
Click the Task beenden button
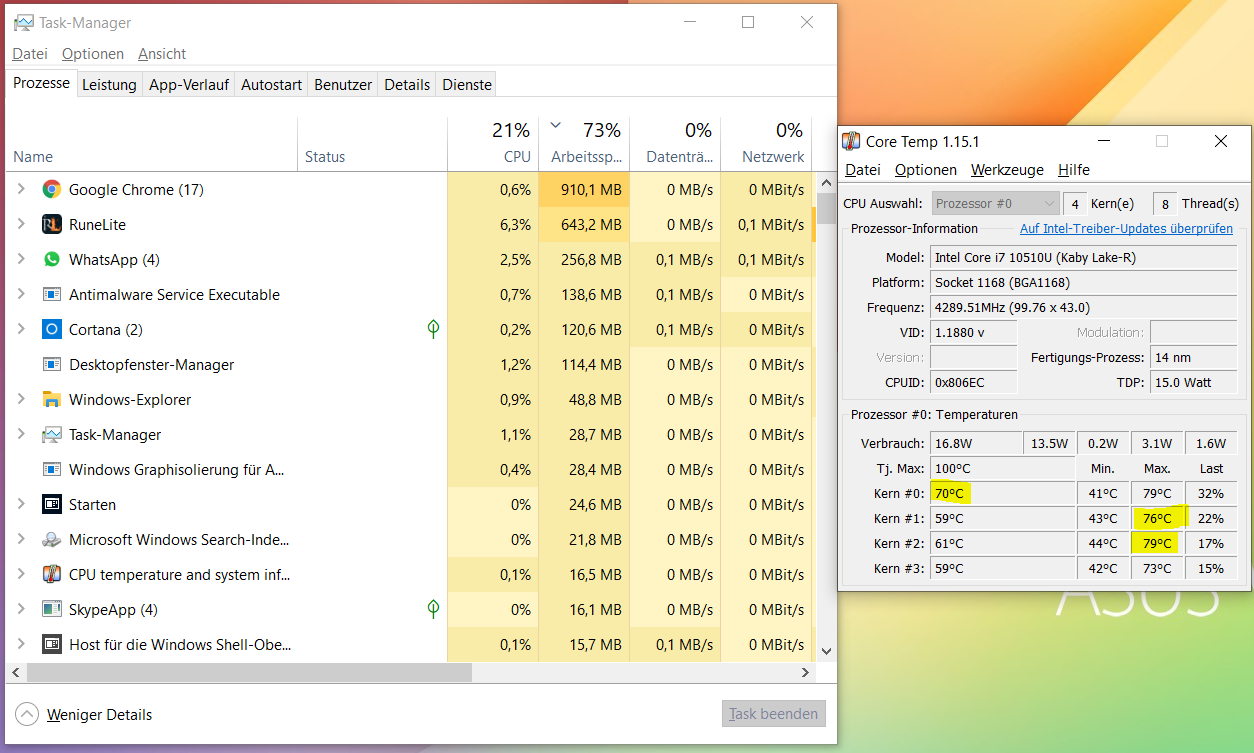tap(774, 714)
